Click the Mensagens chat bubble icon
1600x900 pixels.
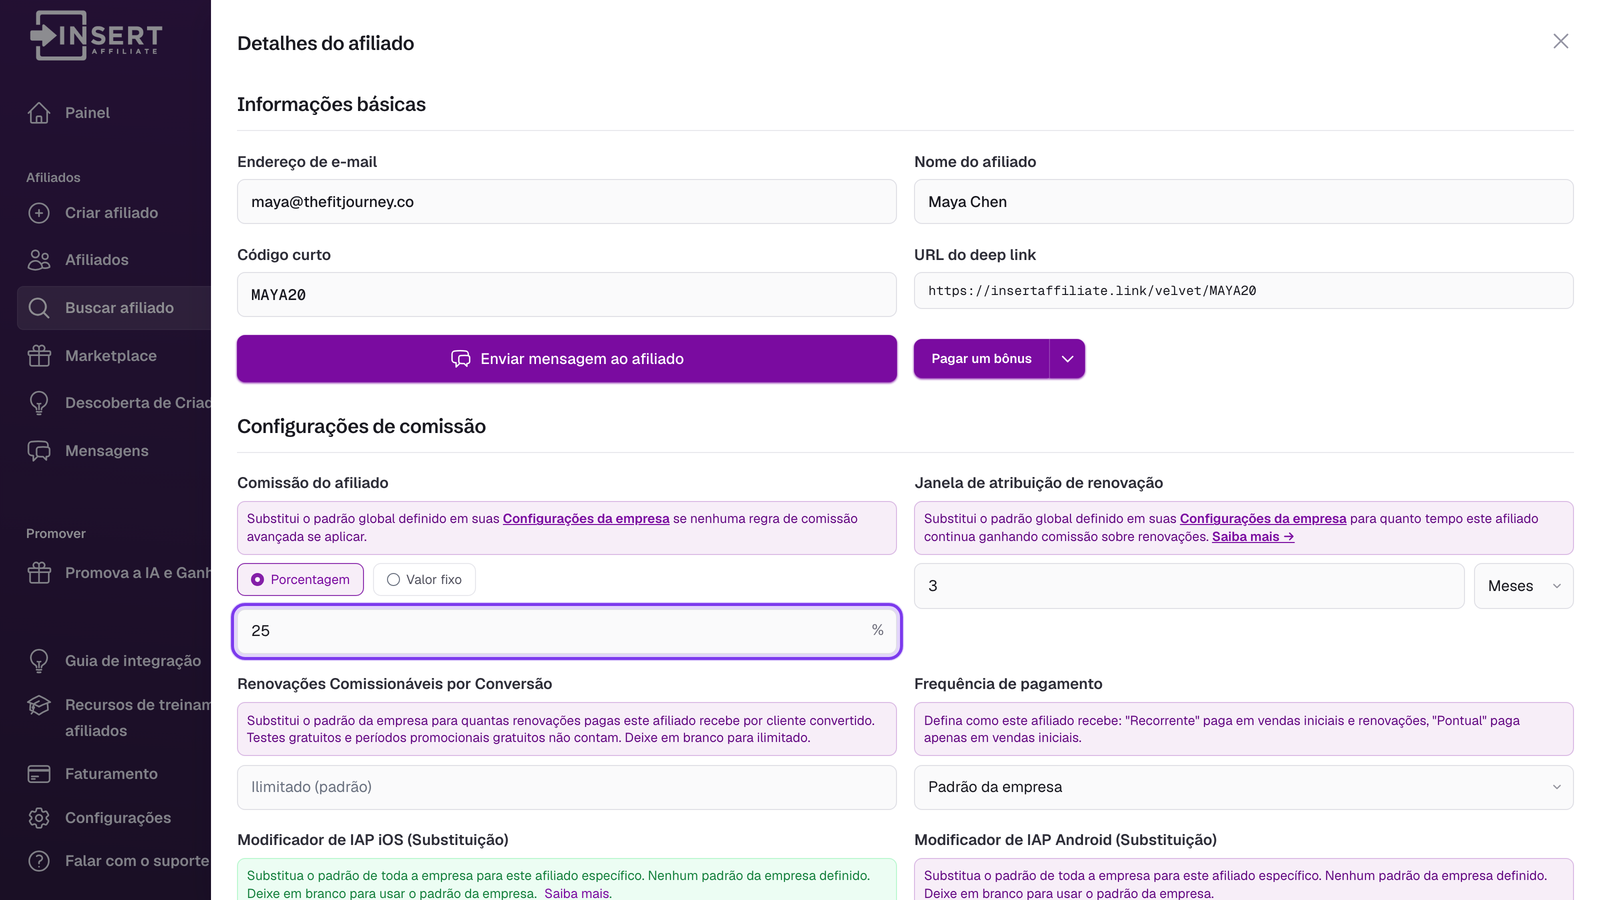[39, 451]
